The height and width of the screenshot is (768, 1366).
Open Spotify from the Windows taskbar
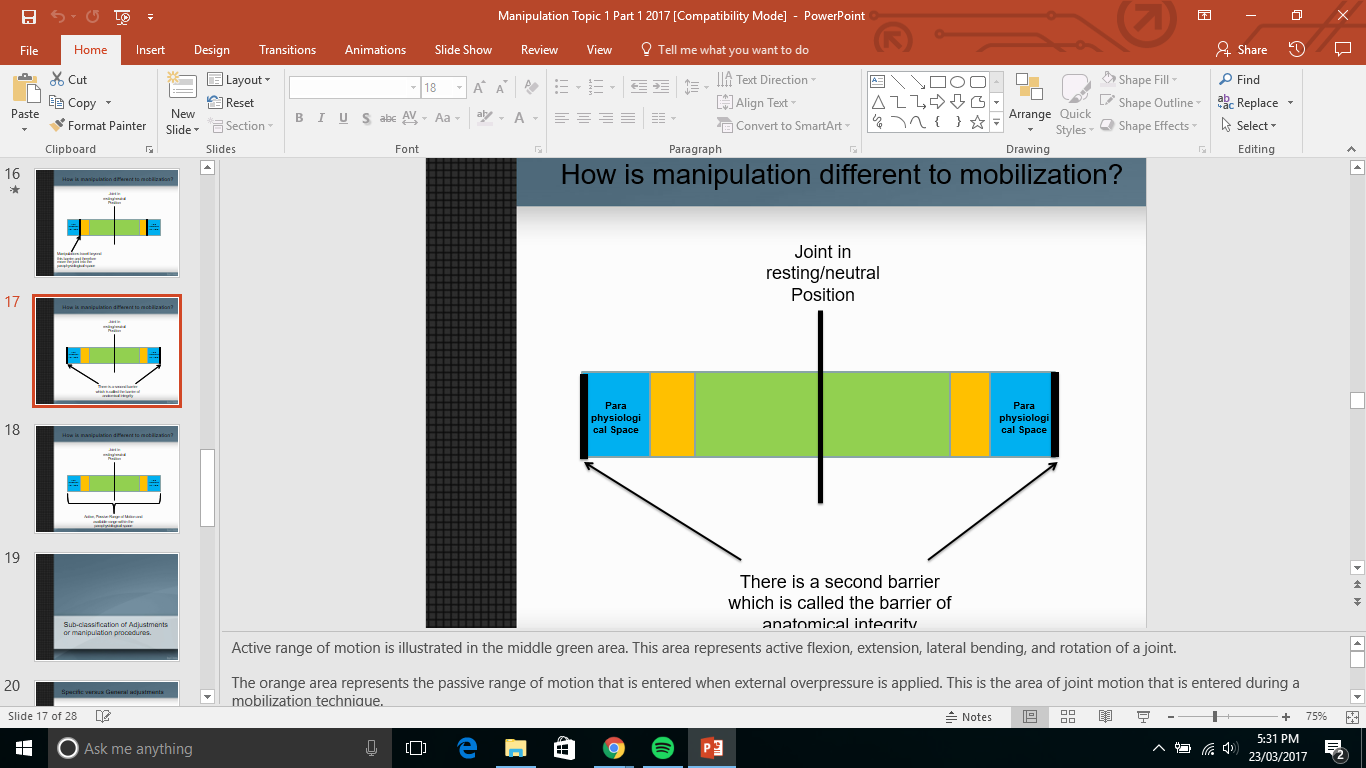662,748
